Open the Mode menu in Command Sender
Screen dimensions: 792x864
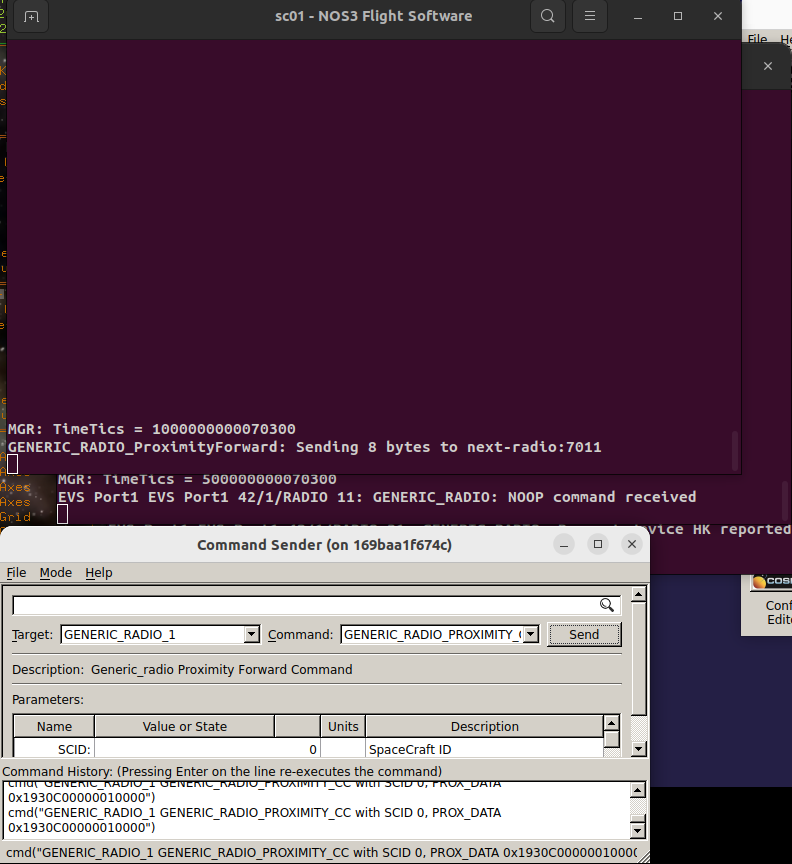[56, 573]
